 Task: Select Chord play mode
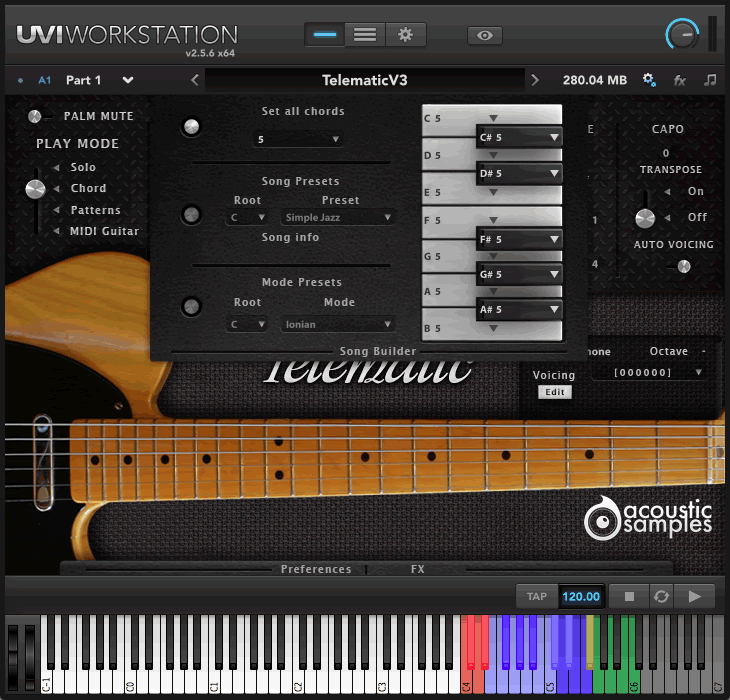click(88, 188)
